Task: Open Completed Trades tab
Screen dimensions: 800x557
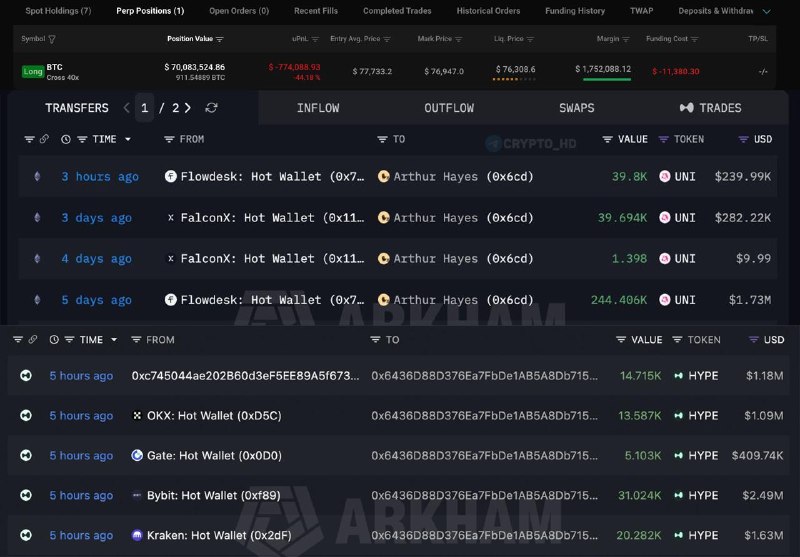Action: coord(397,11)
